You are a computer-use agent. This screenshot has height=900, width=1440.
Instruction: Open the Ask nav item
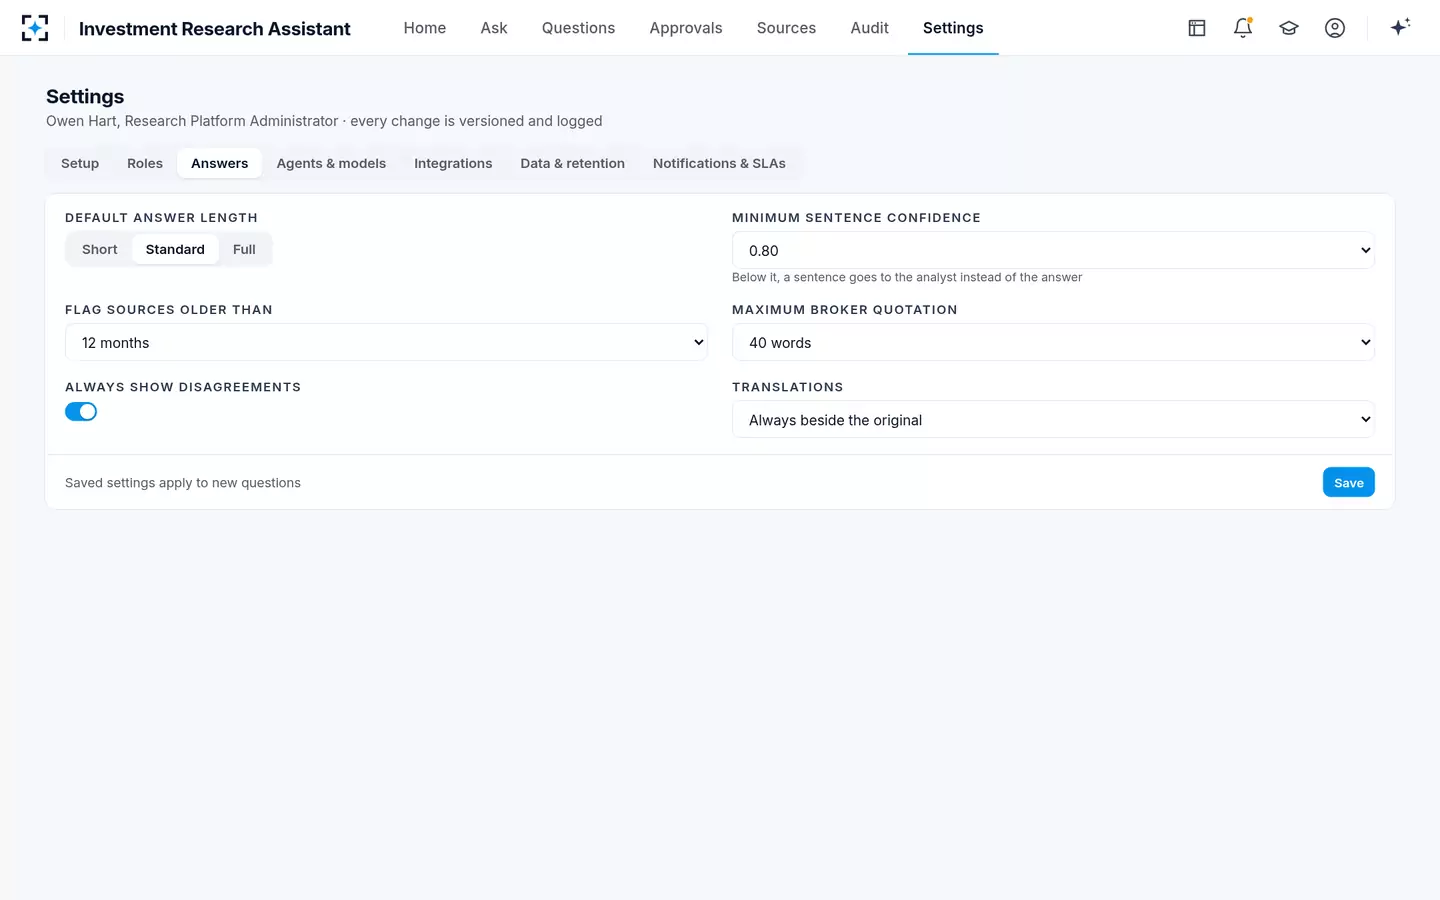(494, 28)
